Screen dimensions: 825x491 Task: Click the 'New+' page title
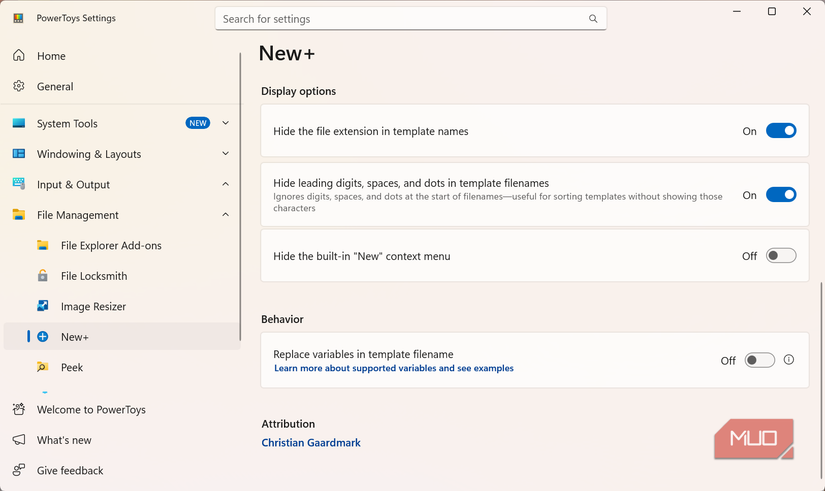click(287, 53)
